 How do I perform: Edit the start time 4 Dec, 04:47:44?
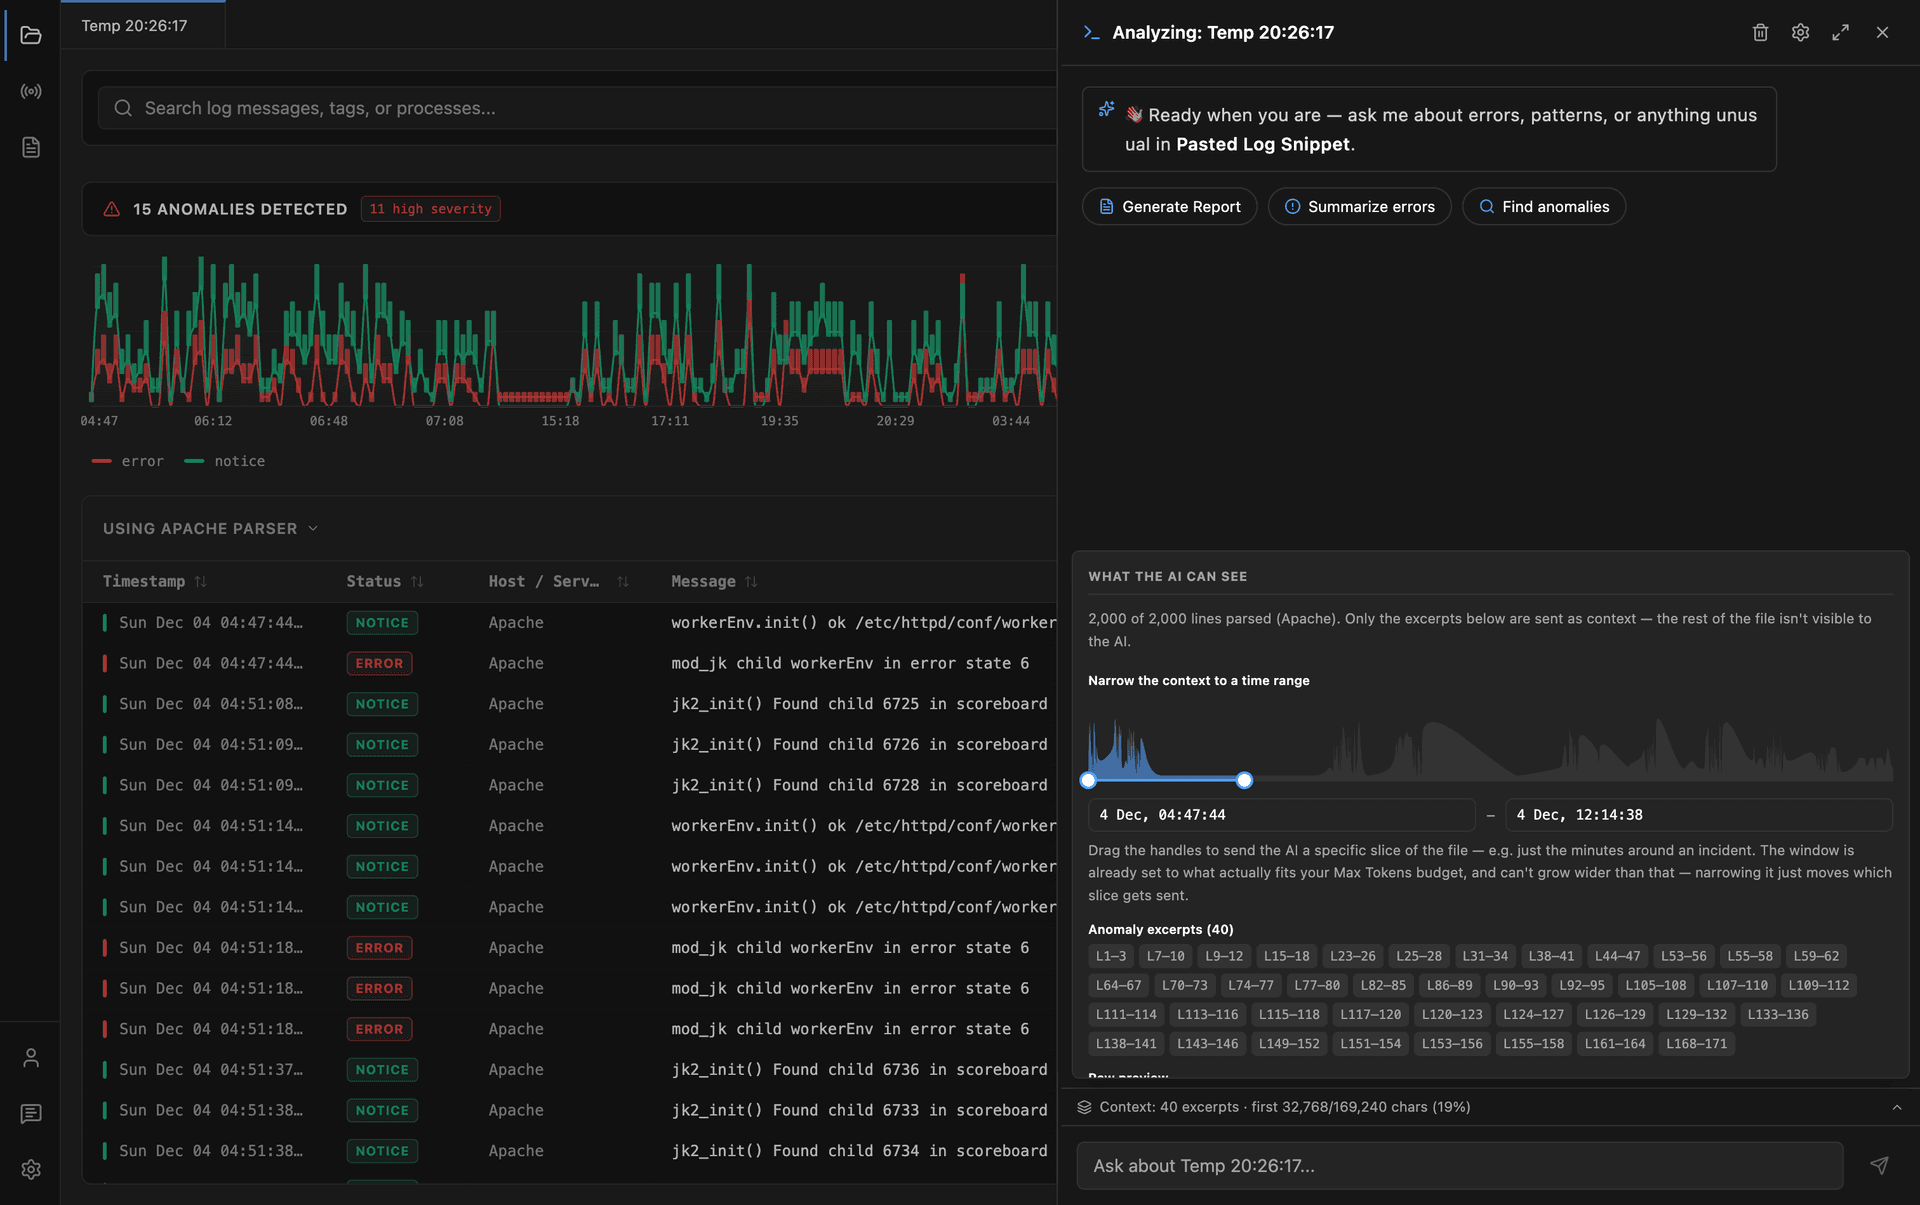pos(1281,815)
